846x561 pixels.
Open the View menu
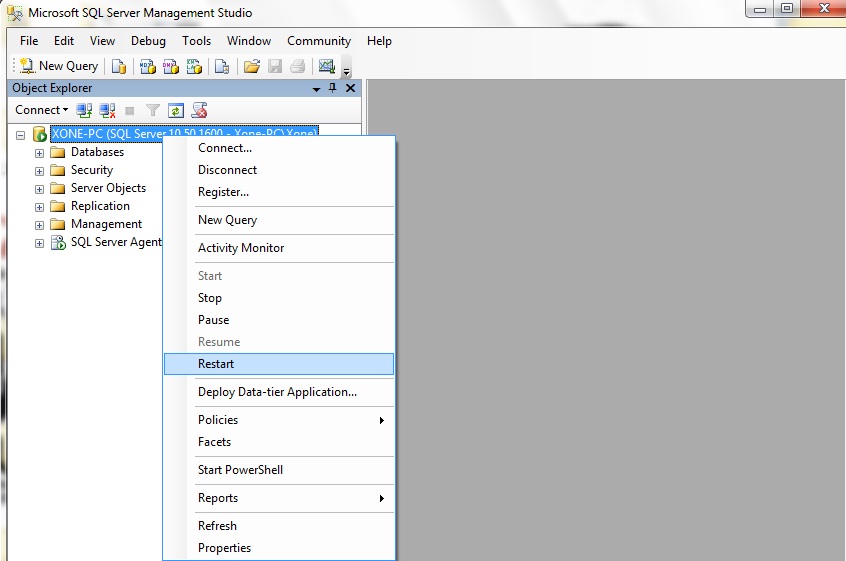pos(103,41)
